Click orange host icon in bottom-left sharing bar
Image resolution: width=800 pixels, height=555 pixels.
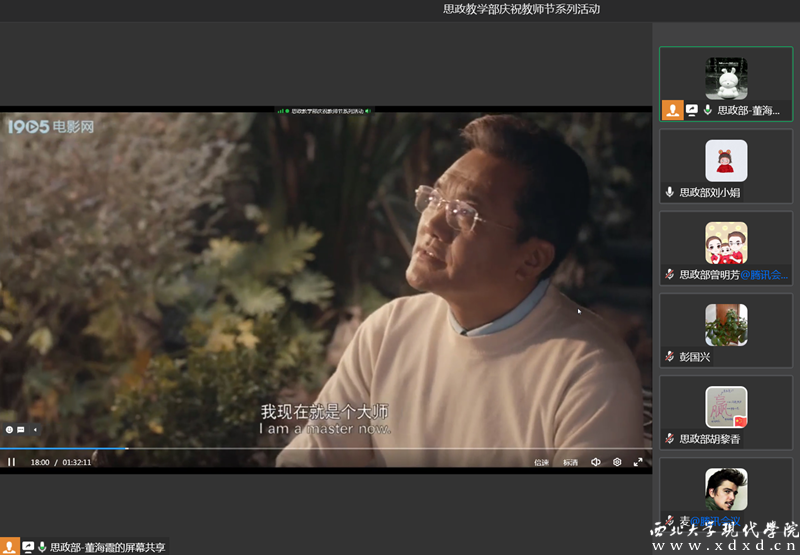(x=9, y=546)
